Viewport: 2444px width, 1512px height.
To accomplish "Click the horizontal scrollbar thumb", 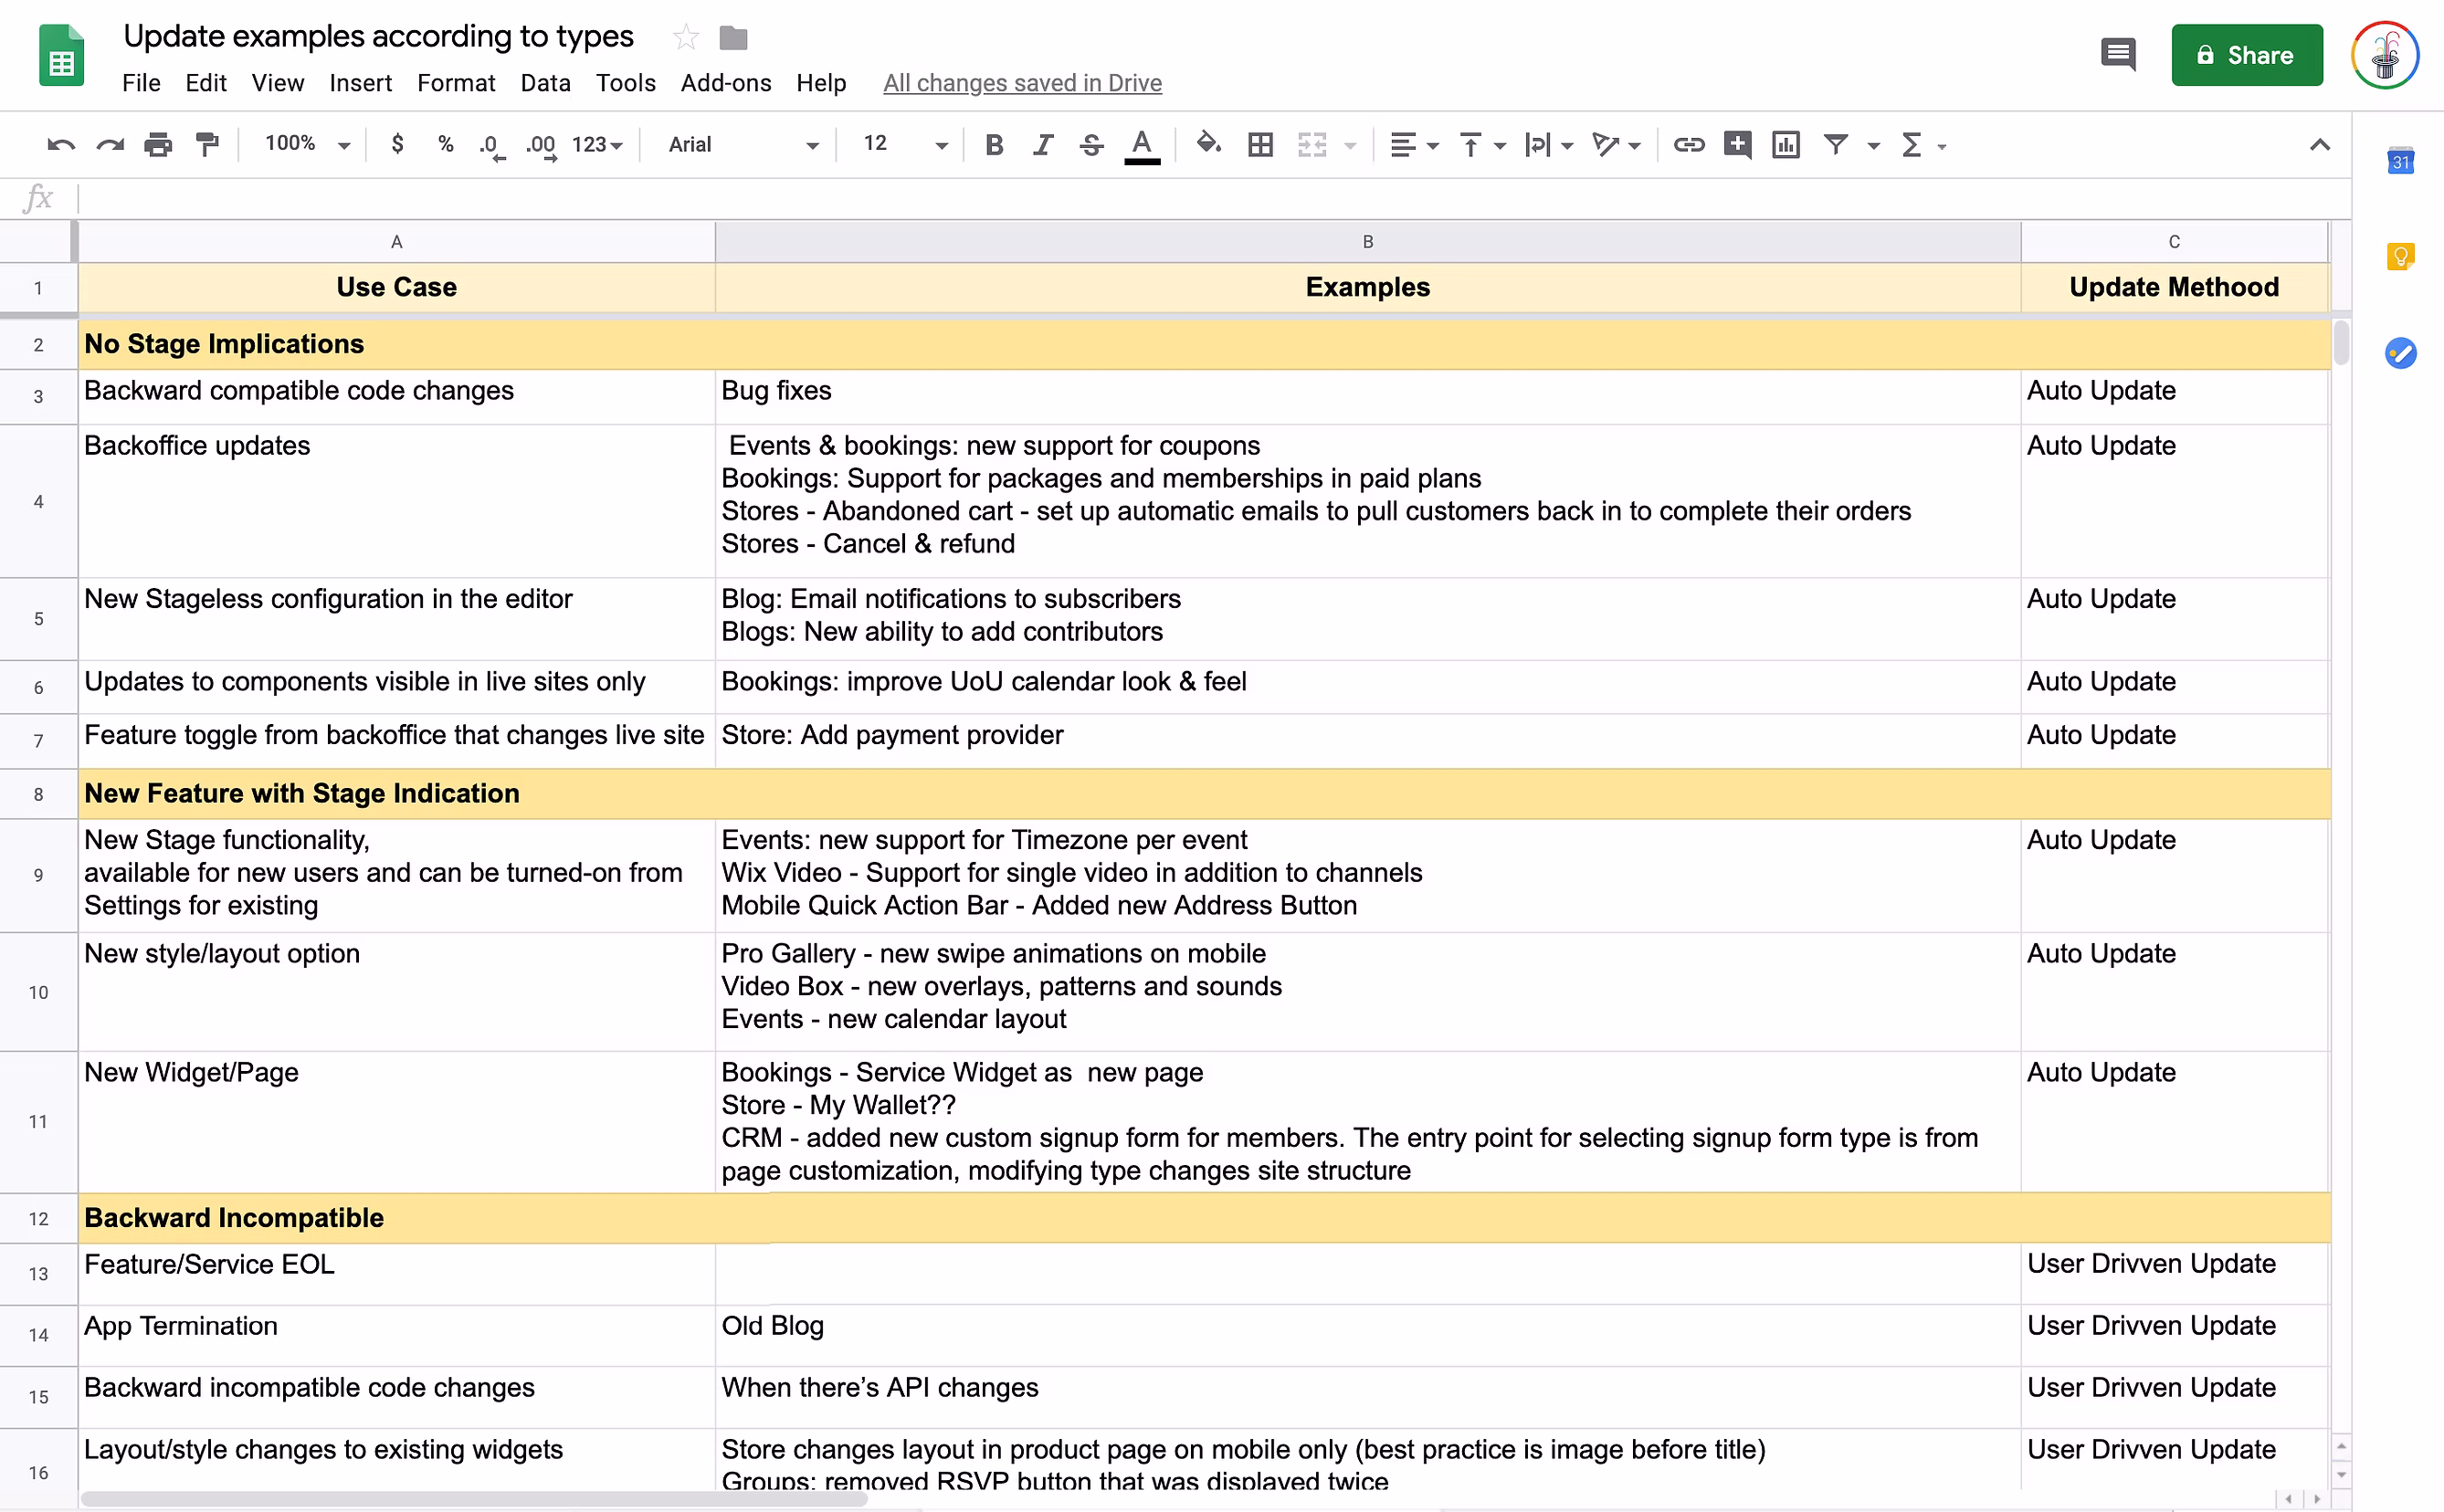I will click(473, 1499).
